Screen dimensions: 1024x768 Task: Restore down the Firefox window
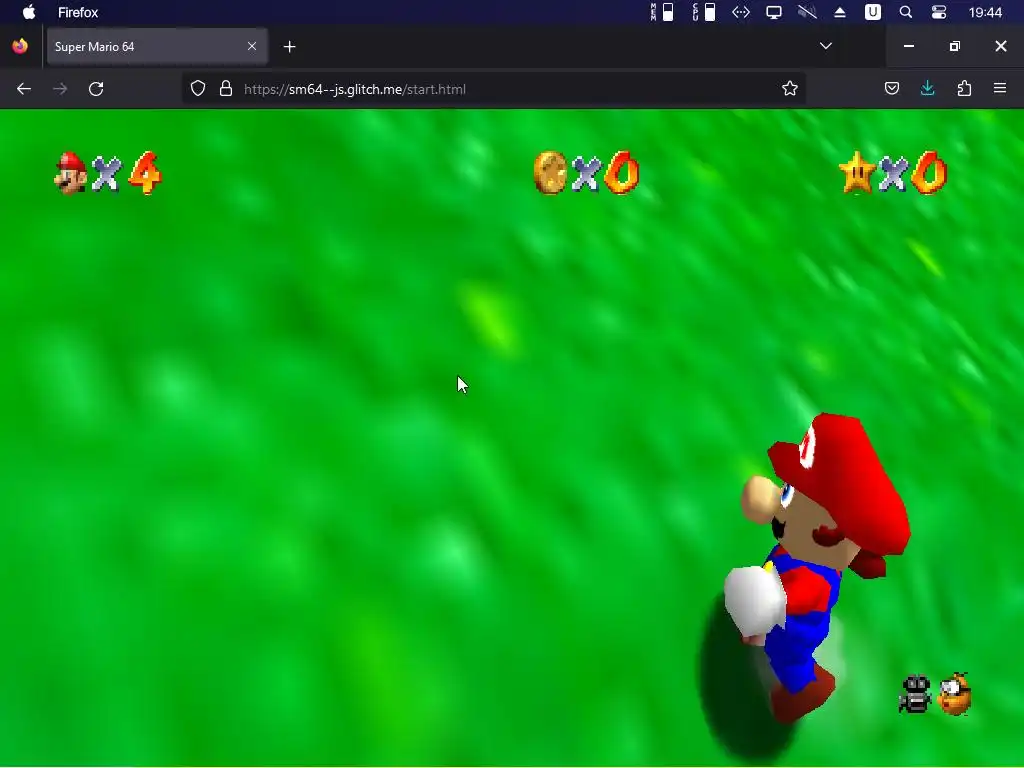point(955,46)
